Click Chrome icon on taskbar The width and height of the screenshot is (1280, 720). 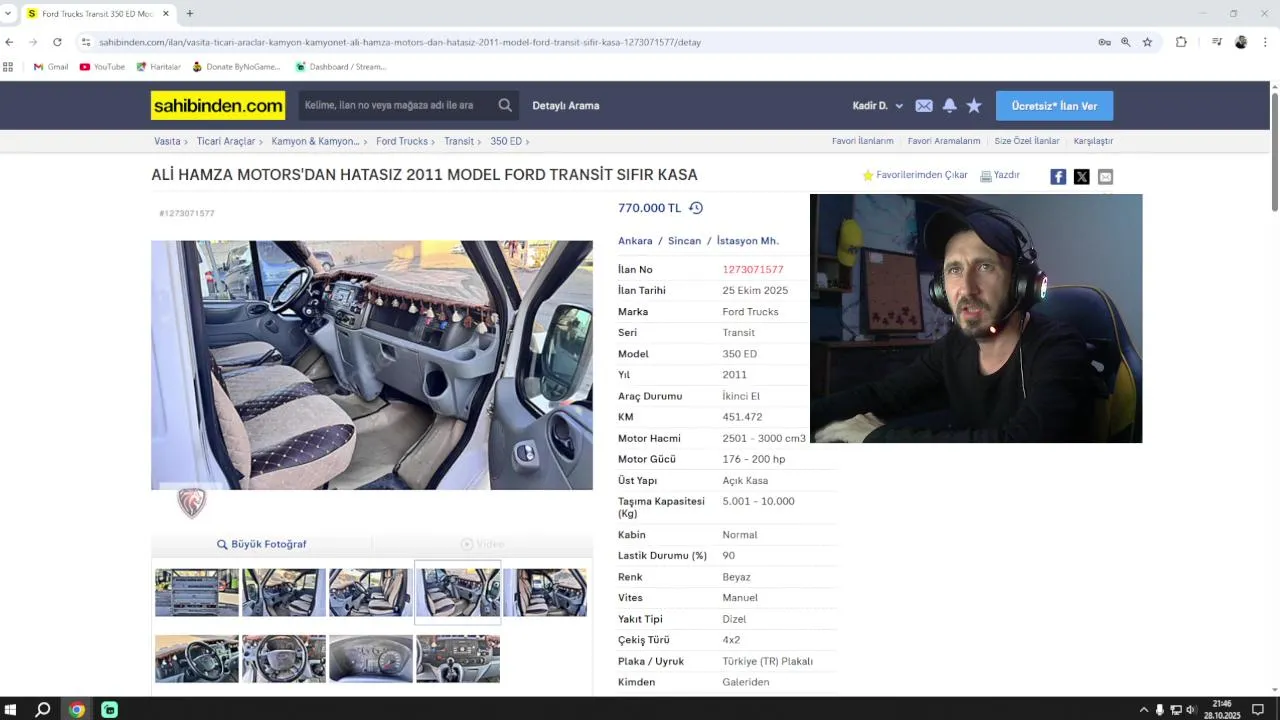[77, 710]
